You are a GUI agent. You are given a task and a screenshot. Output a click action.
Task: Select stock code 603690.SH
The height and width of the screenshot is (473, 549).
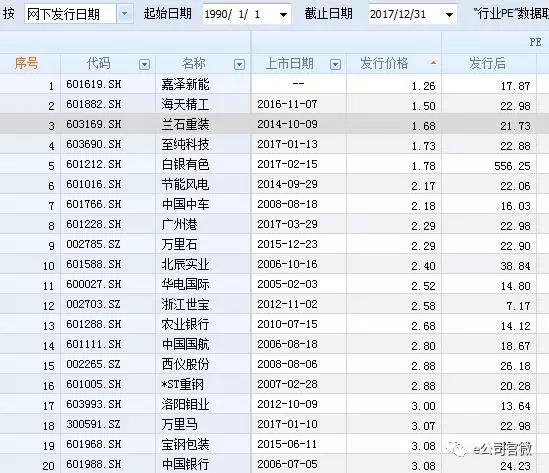pyautogui.click(x=94, y=144)
